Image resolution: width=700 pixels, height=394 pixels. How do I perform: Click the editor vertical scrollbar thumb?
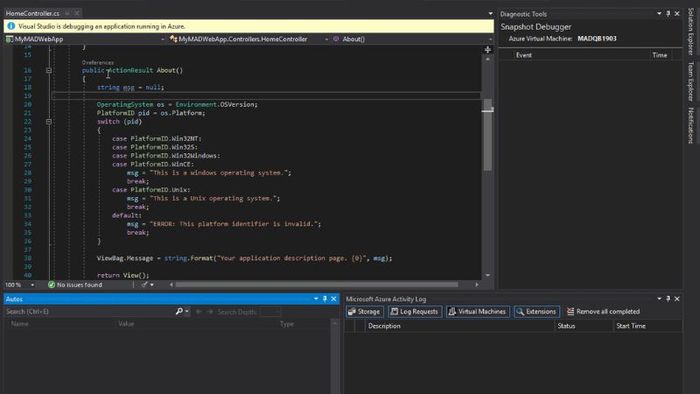point(488,135)
